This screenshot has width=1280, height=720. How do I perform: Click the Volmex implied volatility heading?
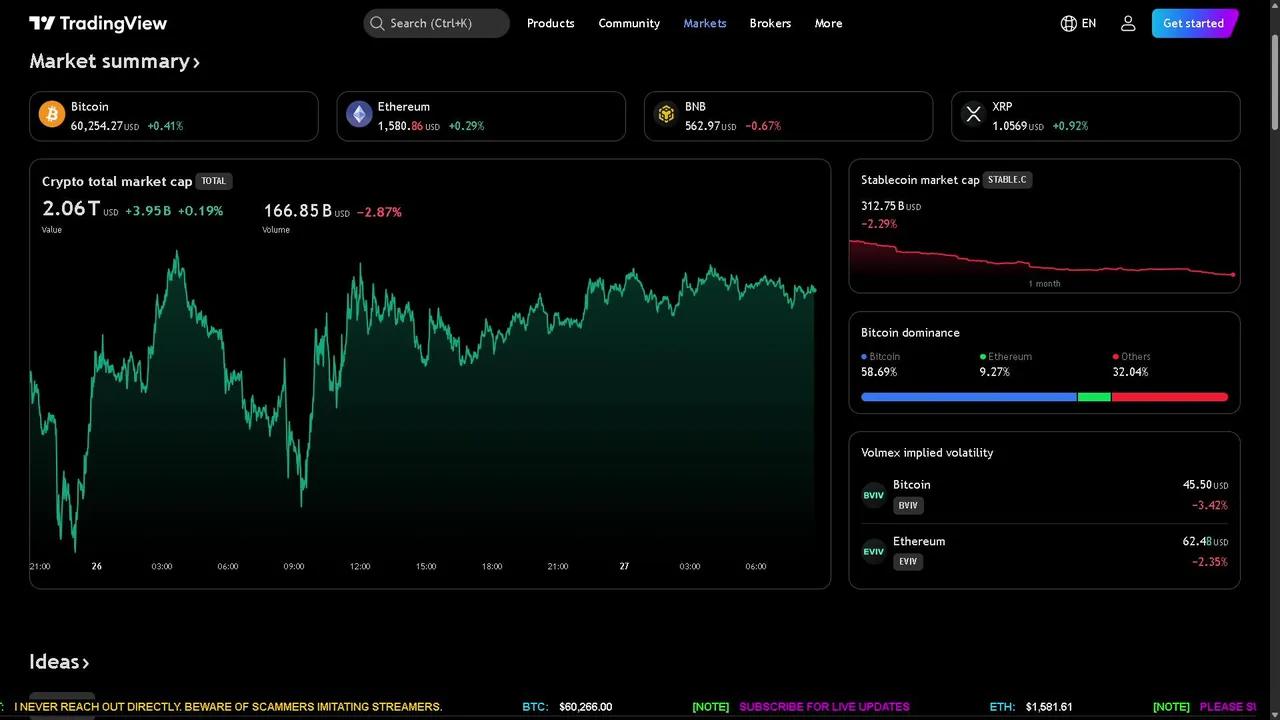[927, 453]
